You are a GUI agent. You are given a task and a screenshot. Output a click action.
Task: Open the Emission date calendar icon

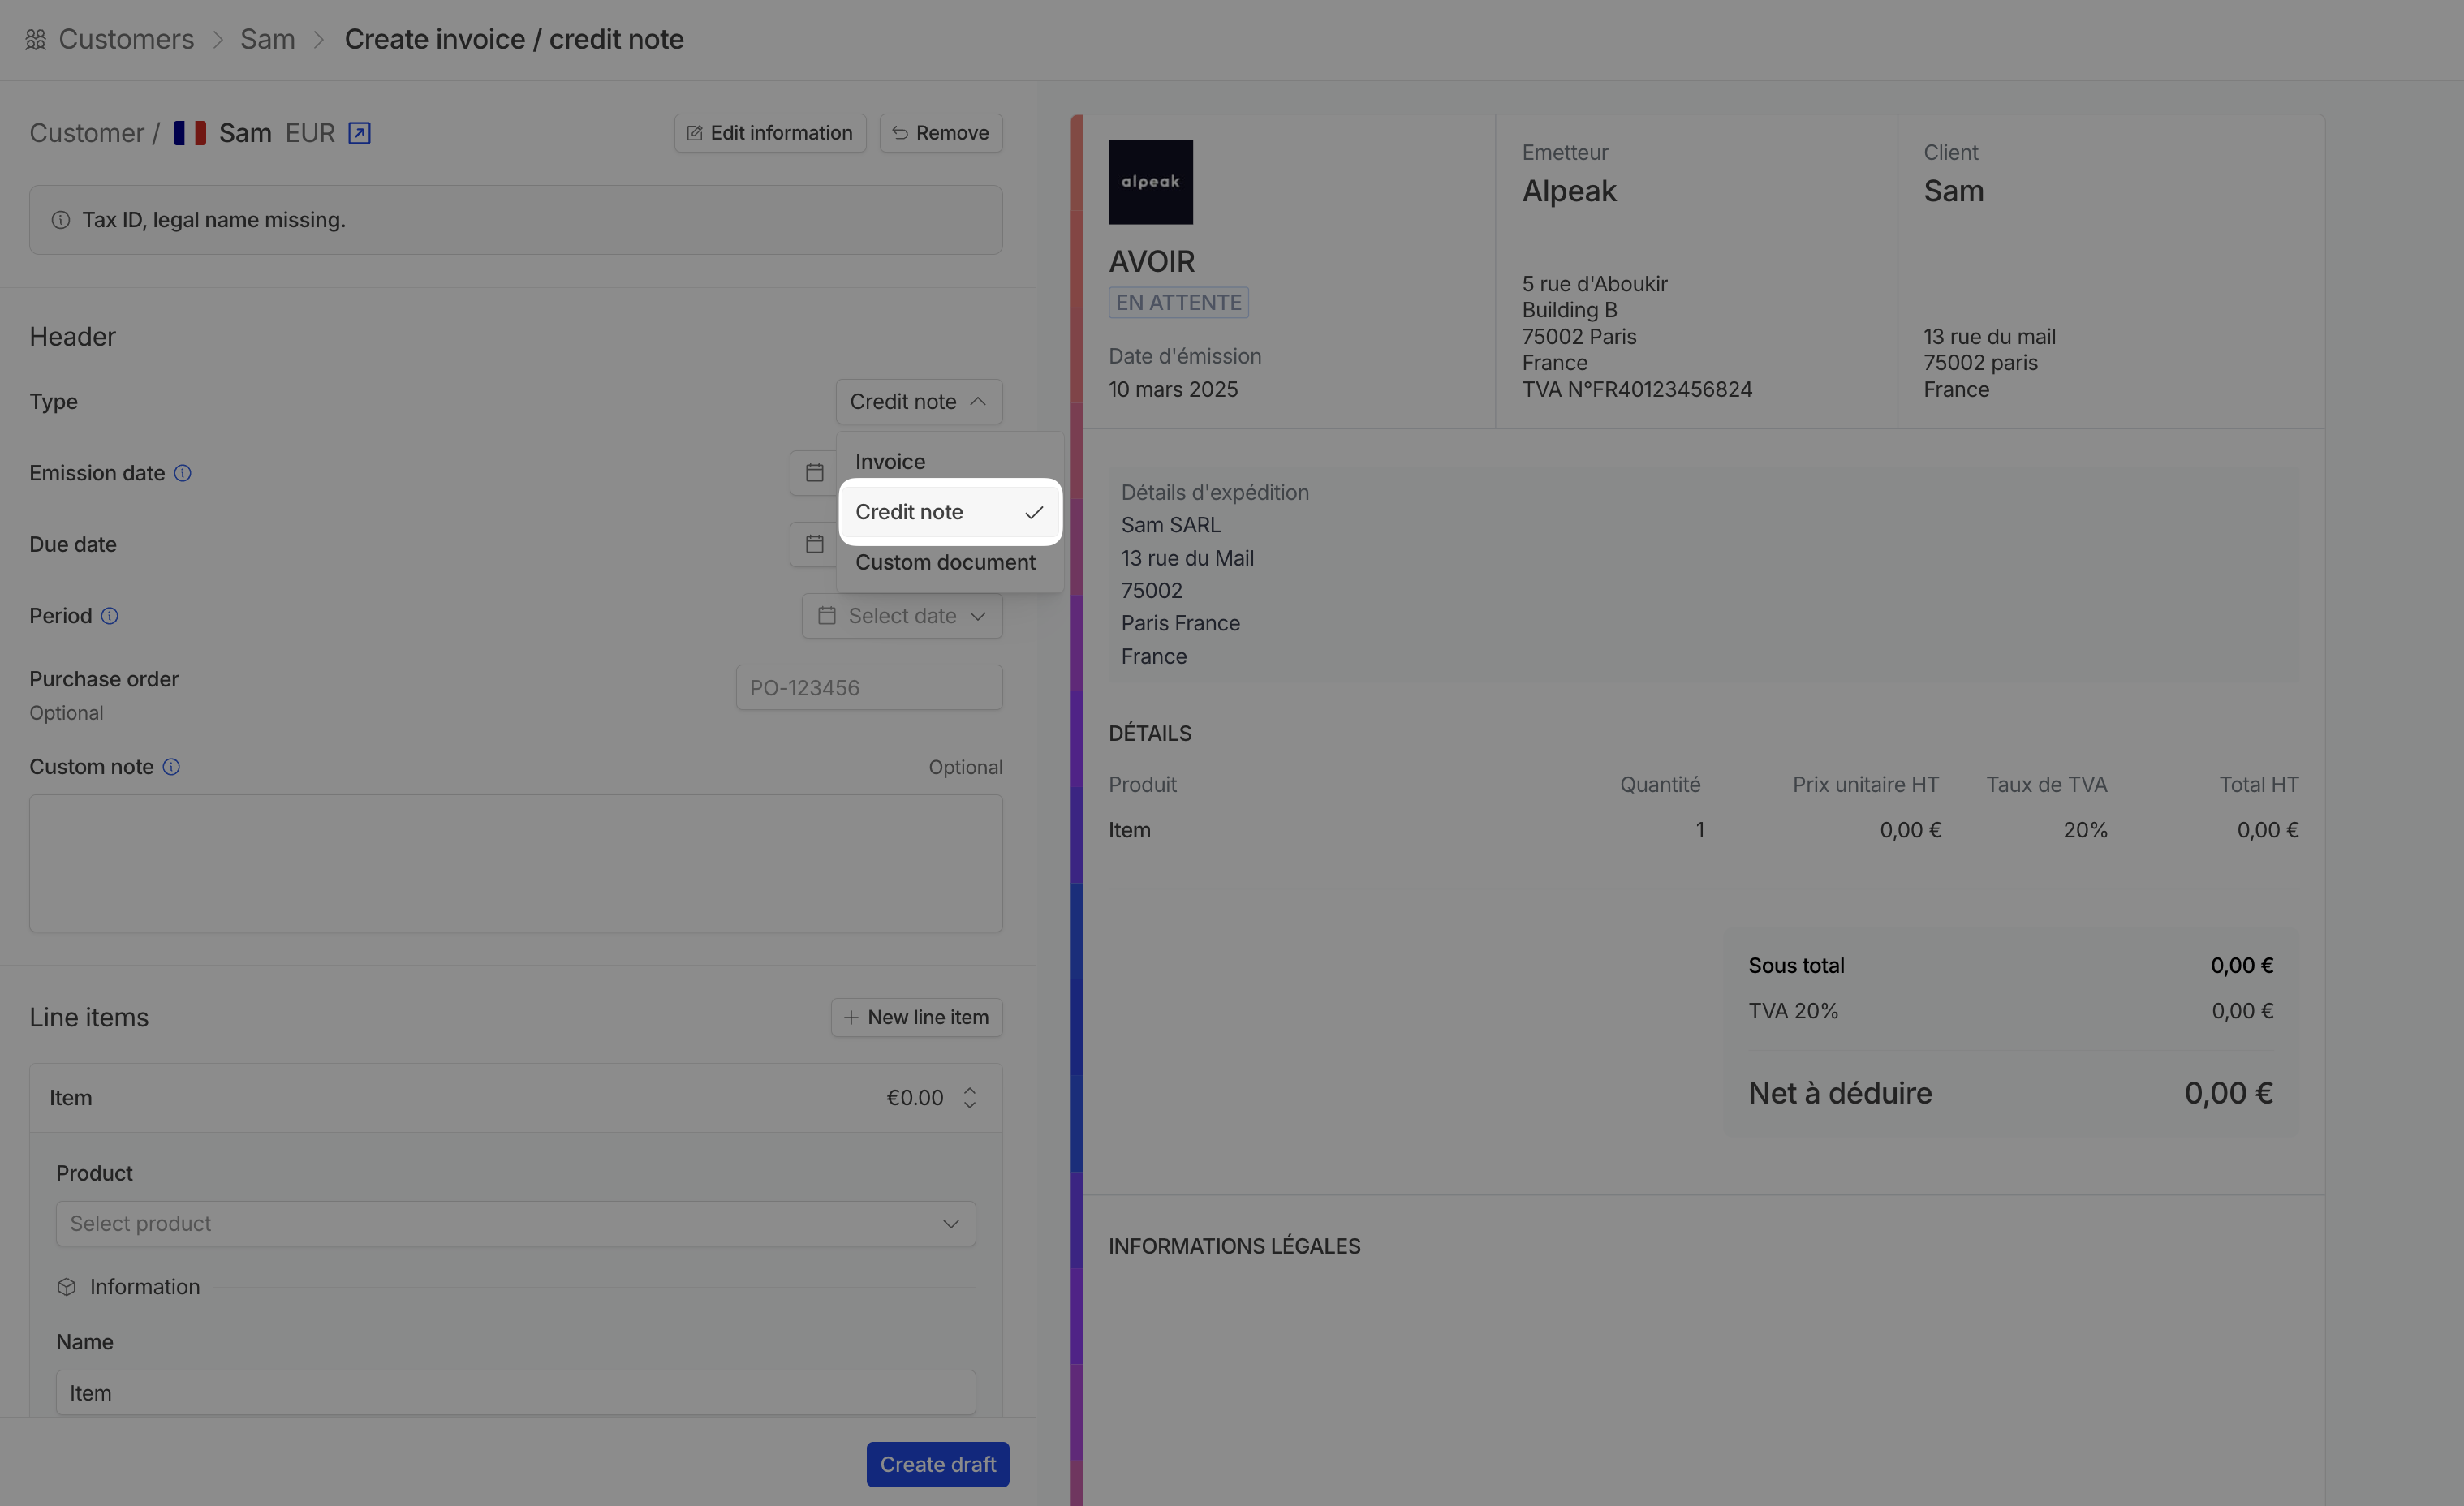click(814, 473)
